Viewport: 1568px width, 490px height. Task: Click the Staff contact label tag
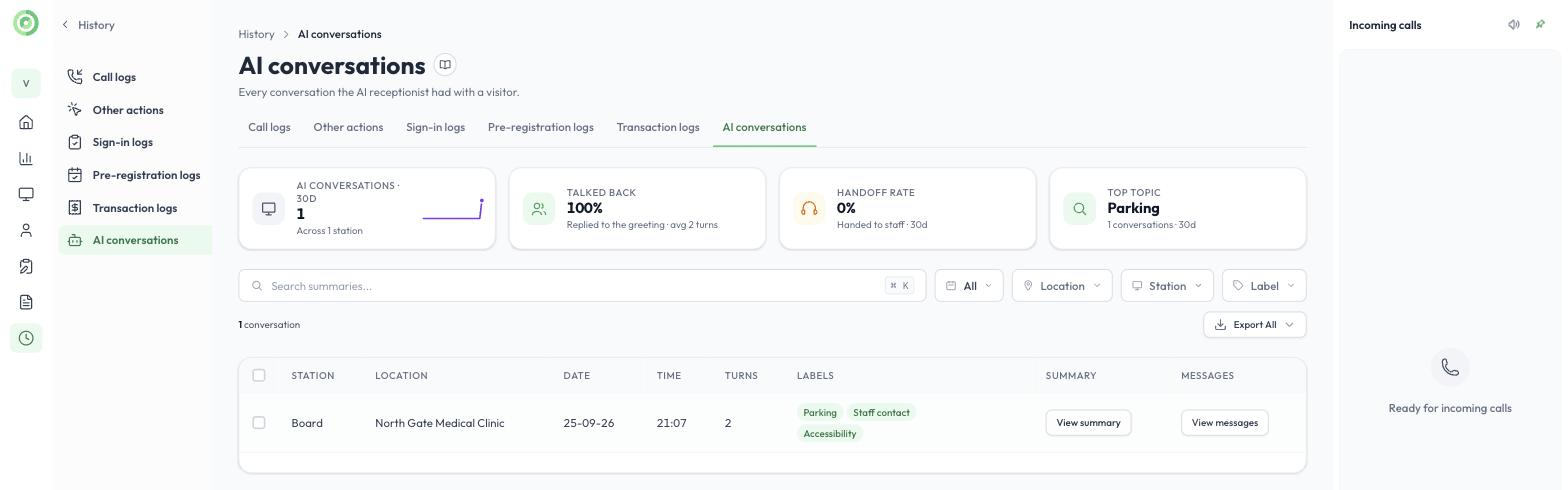[x=881, y=412]
